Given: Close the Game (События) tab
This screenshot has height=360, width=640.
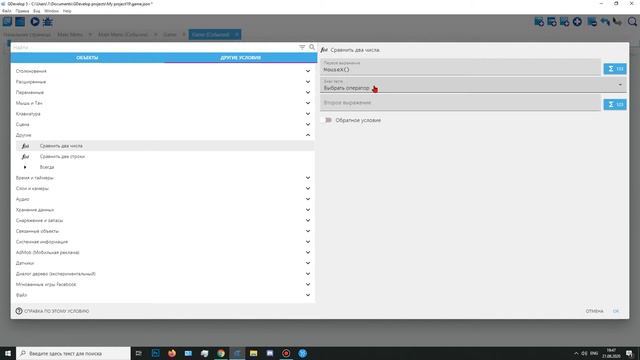Looking at the screenshot, I should [236, 35].
